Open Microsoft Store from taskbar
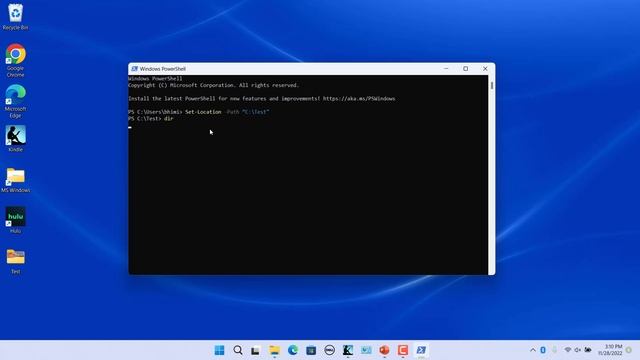The height and width of the screenshot is (360, 640). [x=311, y=350]
